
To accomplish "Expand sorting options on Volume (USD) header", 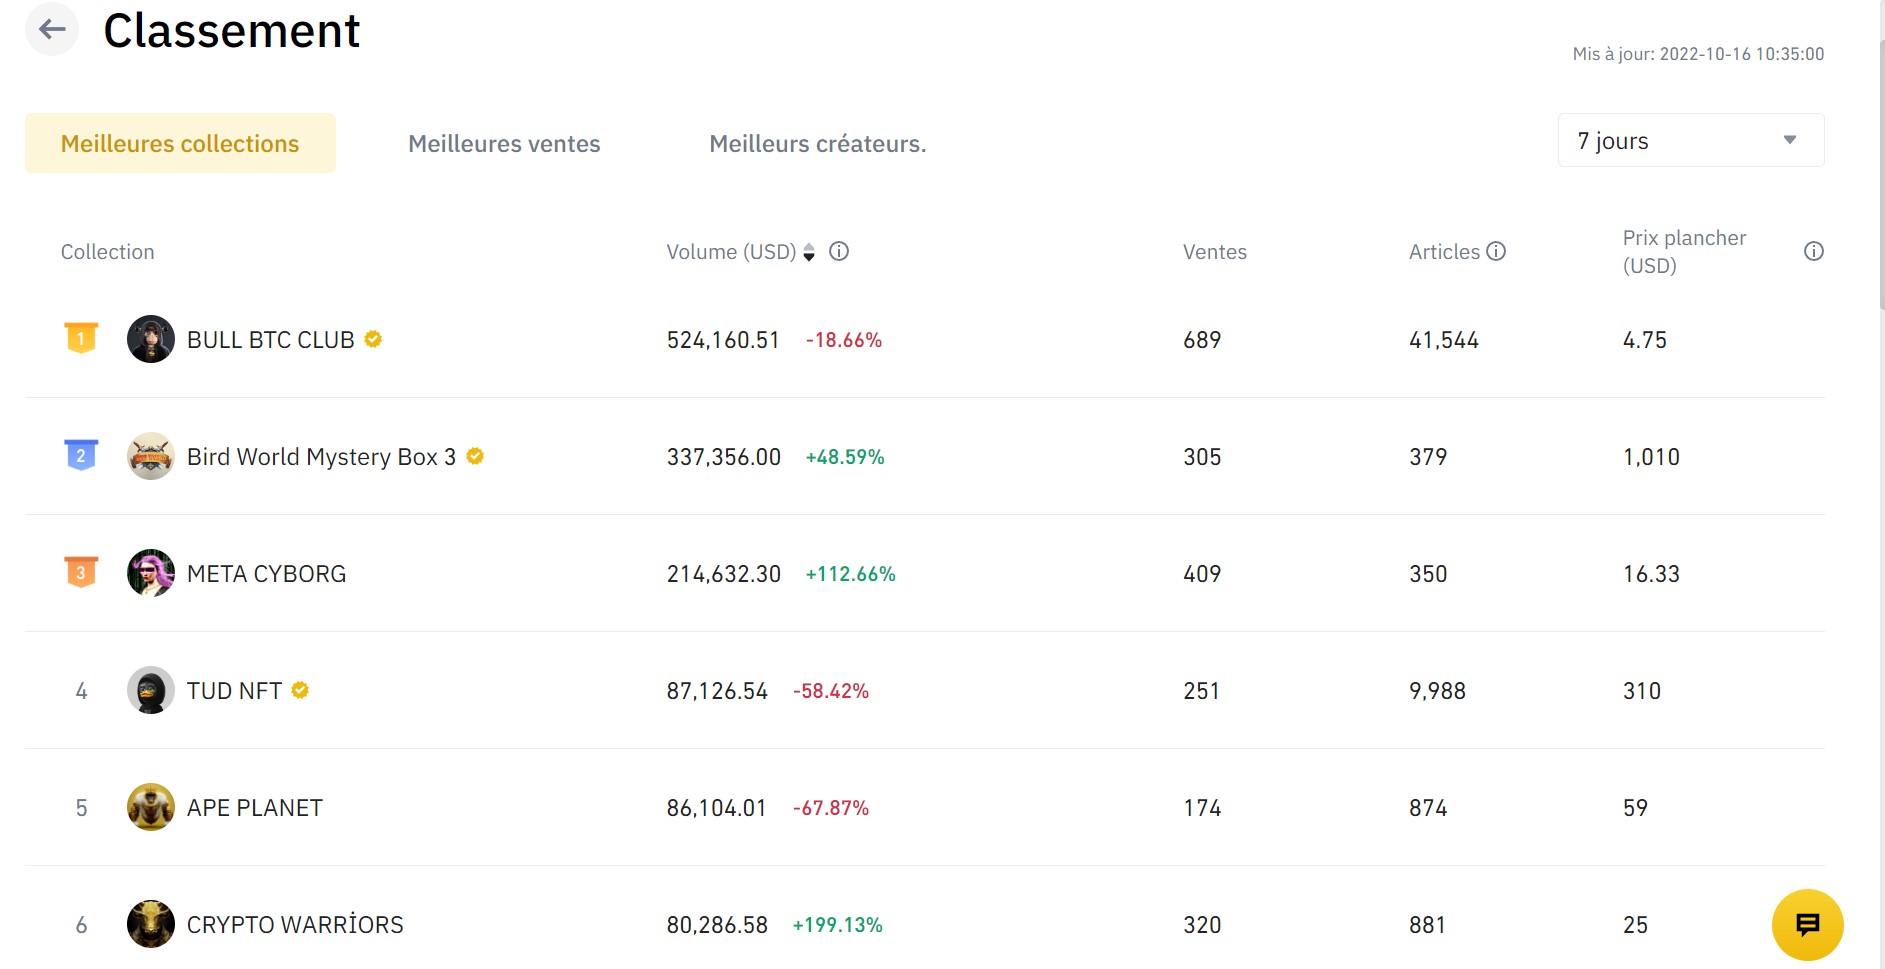I will coord(807,252).
